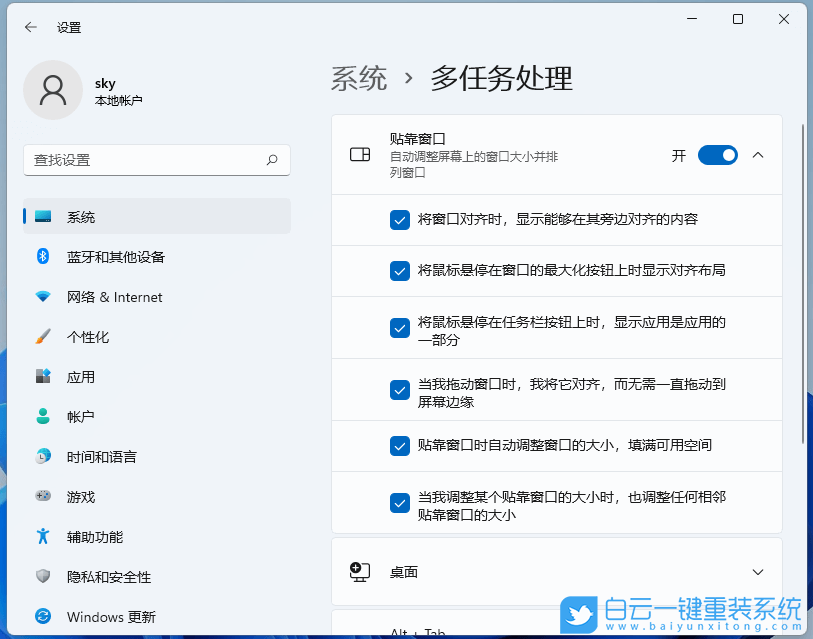The height and width of the screenshot is (639, 813).
Task: Click the 查找设置 search field
Action: tap(156, 160)
